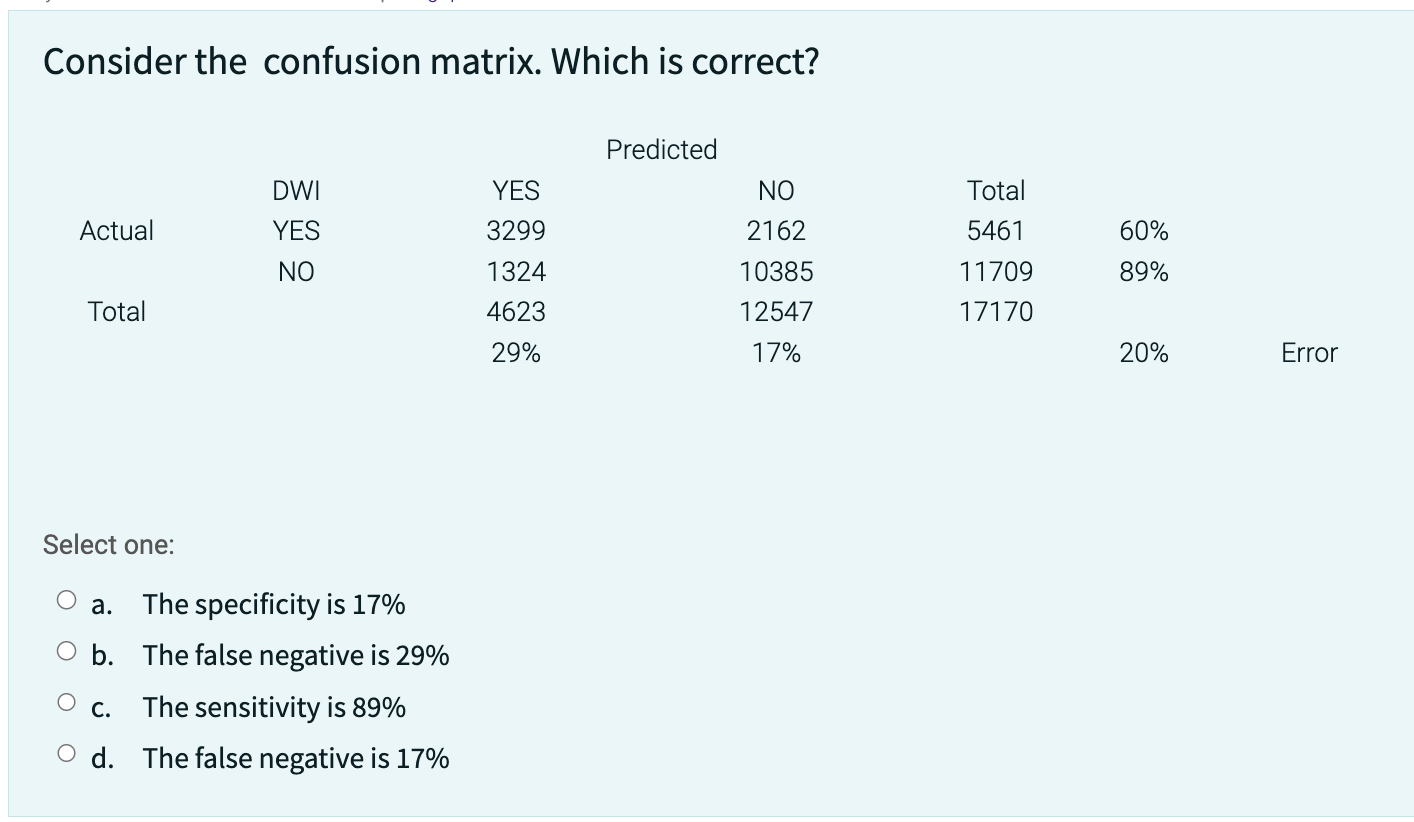Screen dimensions: 1414x822
Task: Click the 'DWI' table header
Action: point(297,190)
